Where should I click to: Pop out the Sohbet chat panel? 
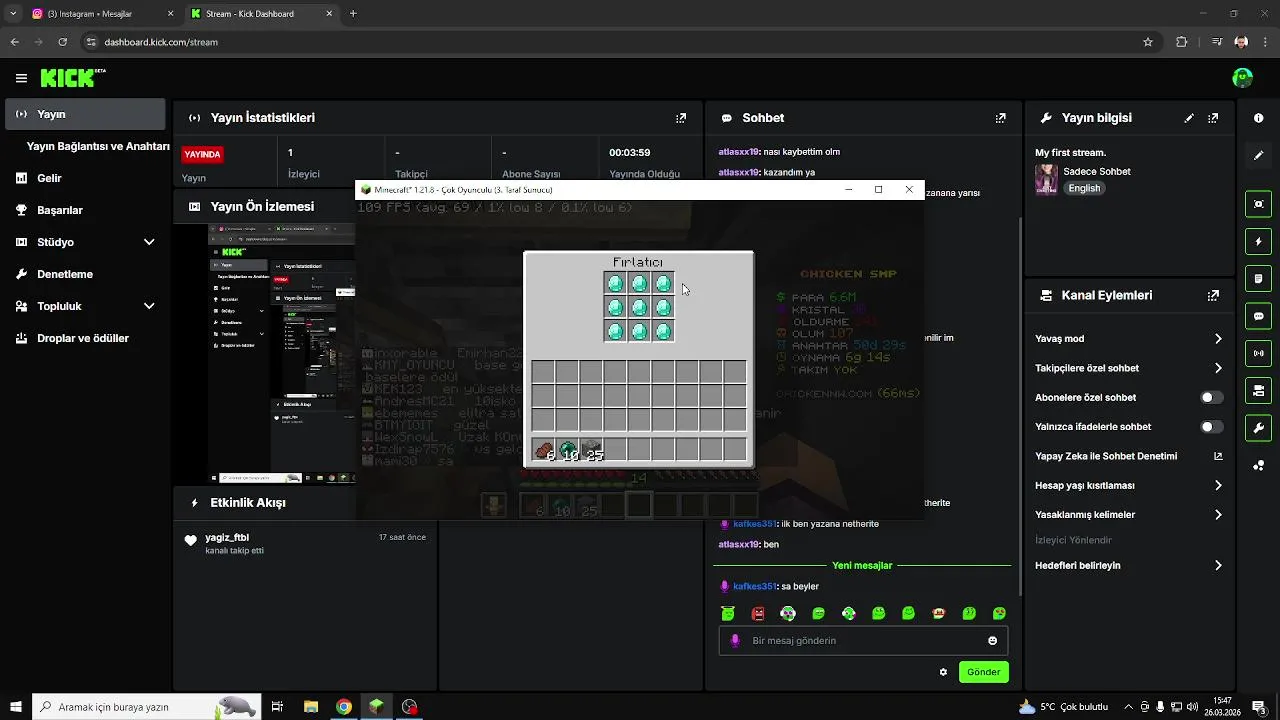point(1001,118)
